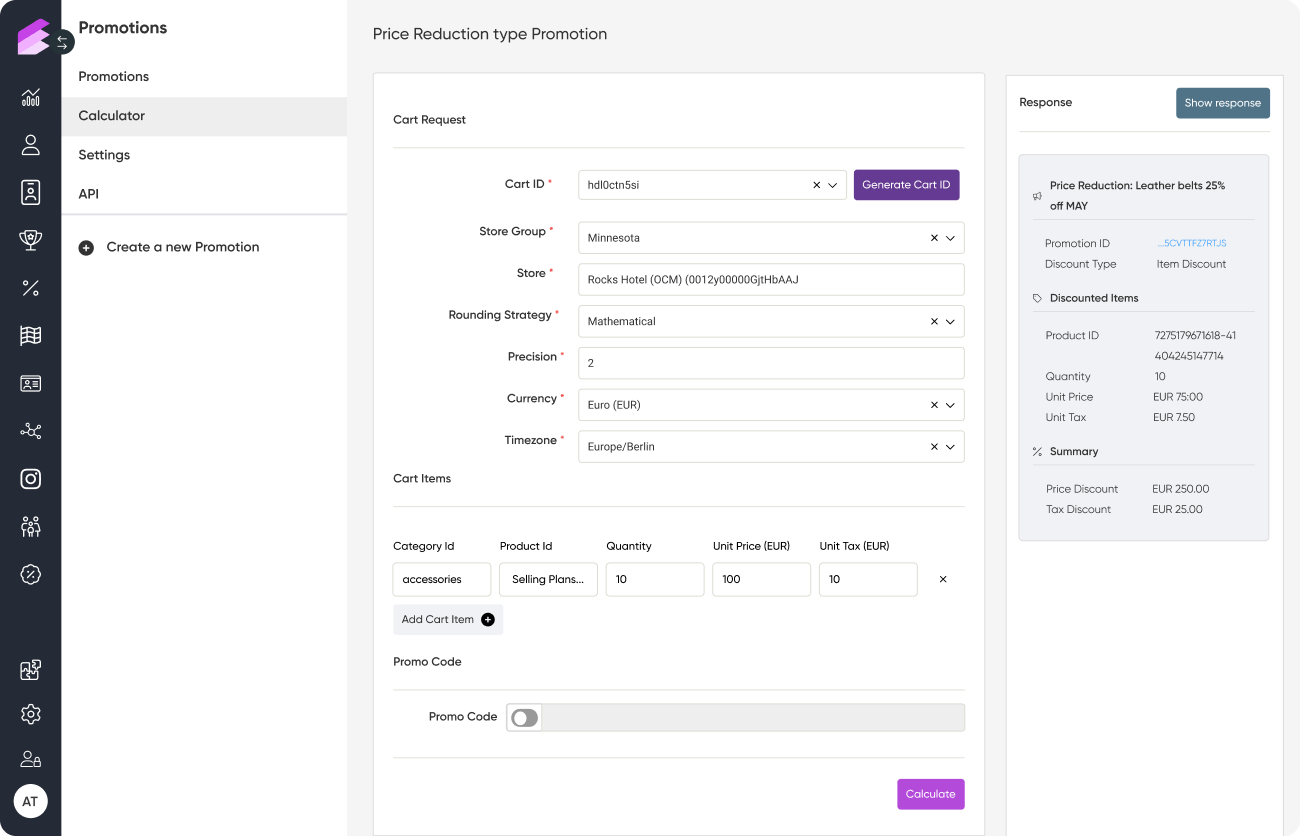Click the trophy icon in sidebar
This screenshot has width=1300, height=836.
(30, 240)
